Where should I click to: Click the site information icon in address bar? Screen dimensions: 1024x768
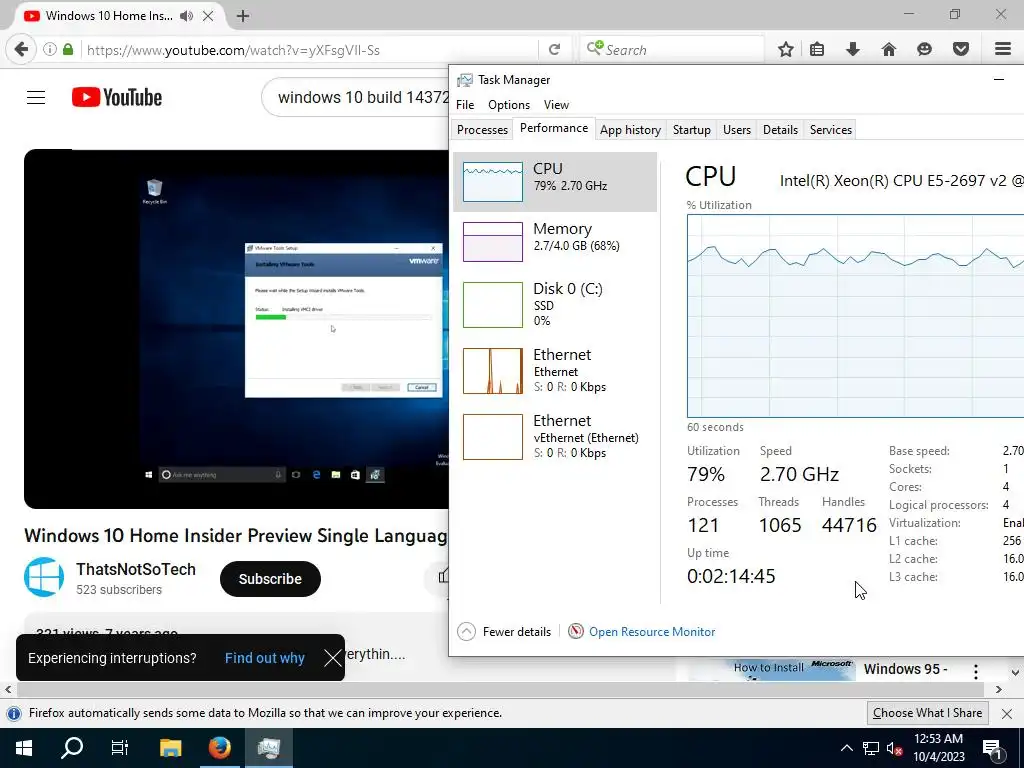[50, 50]
